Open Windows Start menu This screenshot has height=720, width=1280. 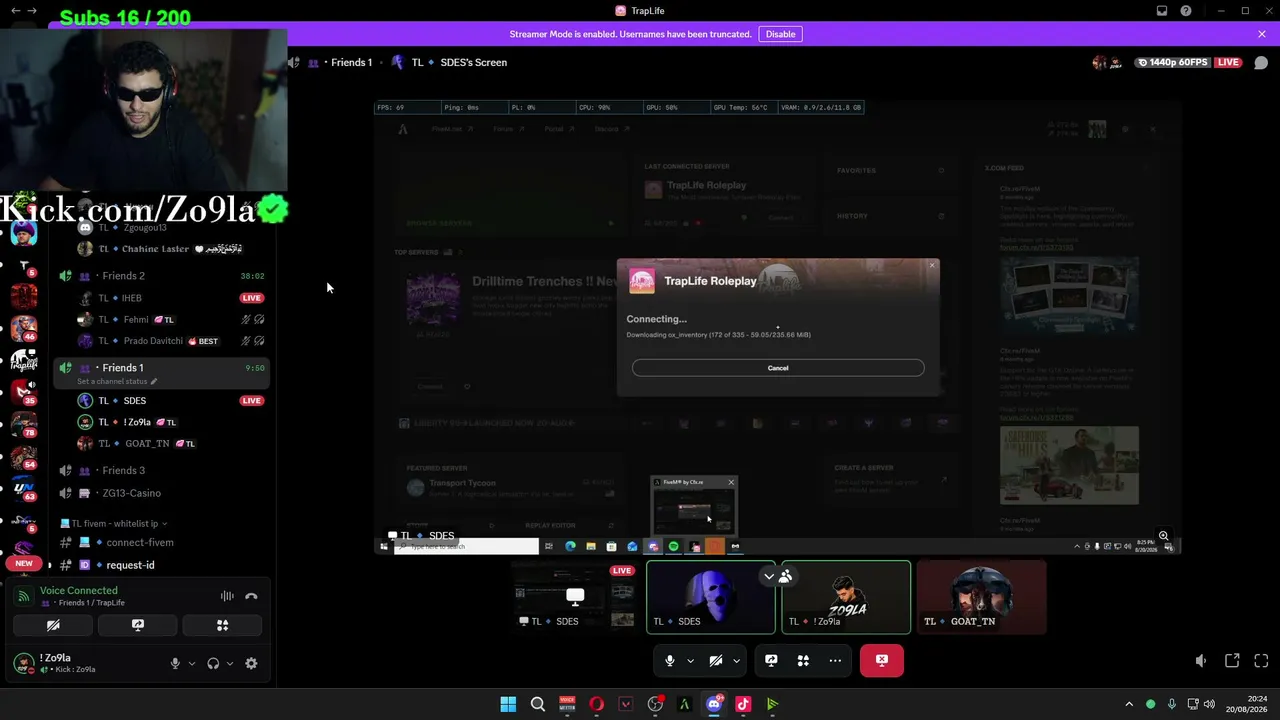[508, 704]
